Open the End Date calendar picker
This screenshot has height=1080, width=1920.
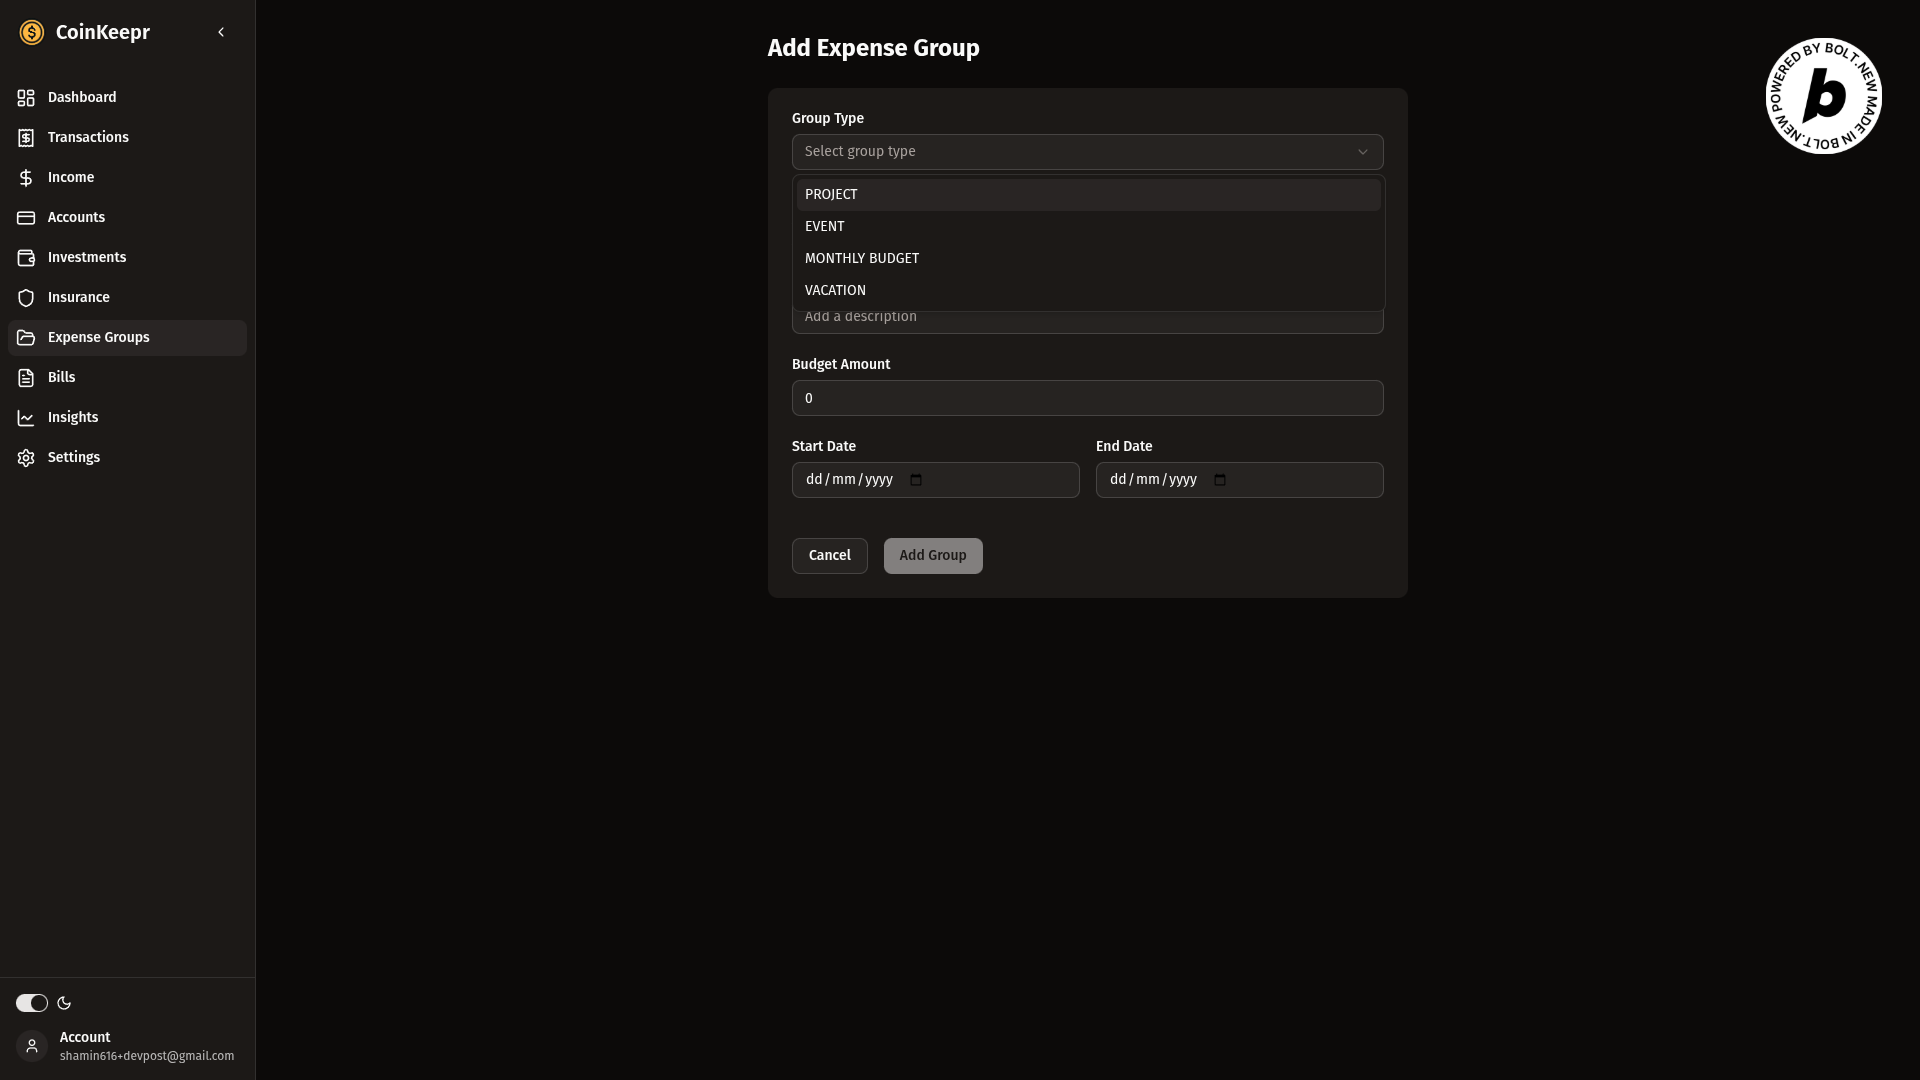tap(1220, 480)
